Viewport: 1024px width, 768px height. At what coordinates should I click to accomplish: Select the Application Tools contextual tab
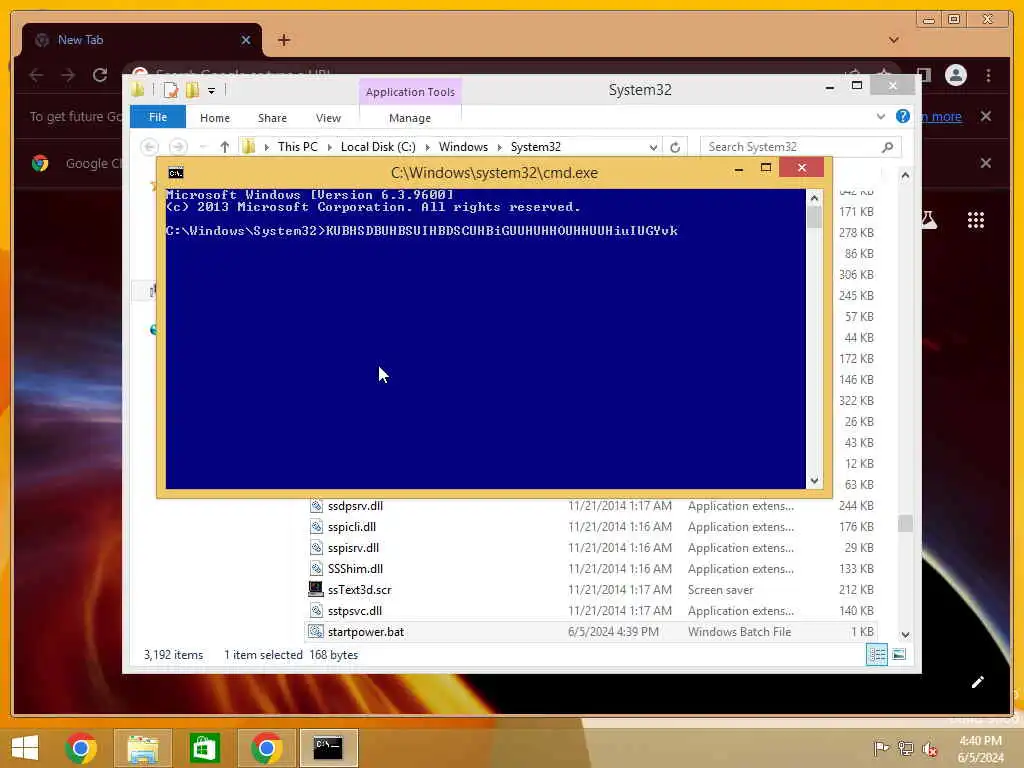[410, 92]
